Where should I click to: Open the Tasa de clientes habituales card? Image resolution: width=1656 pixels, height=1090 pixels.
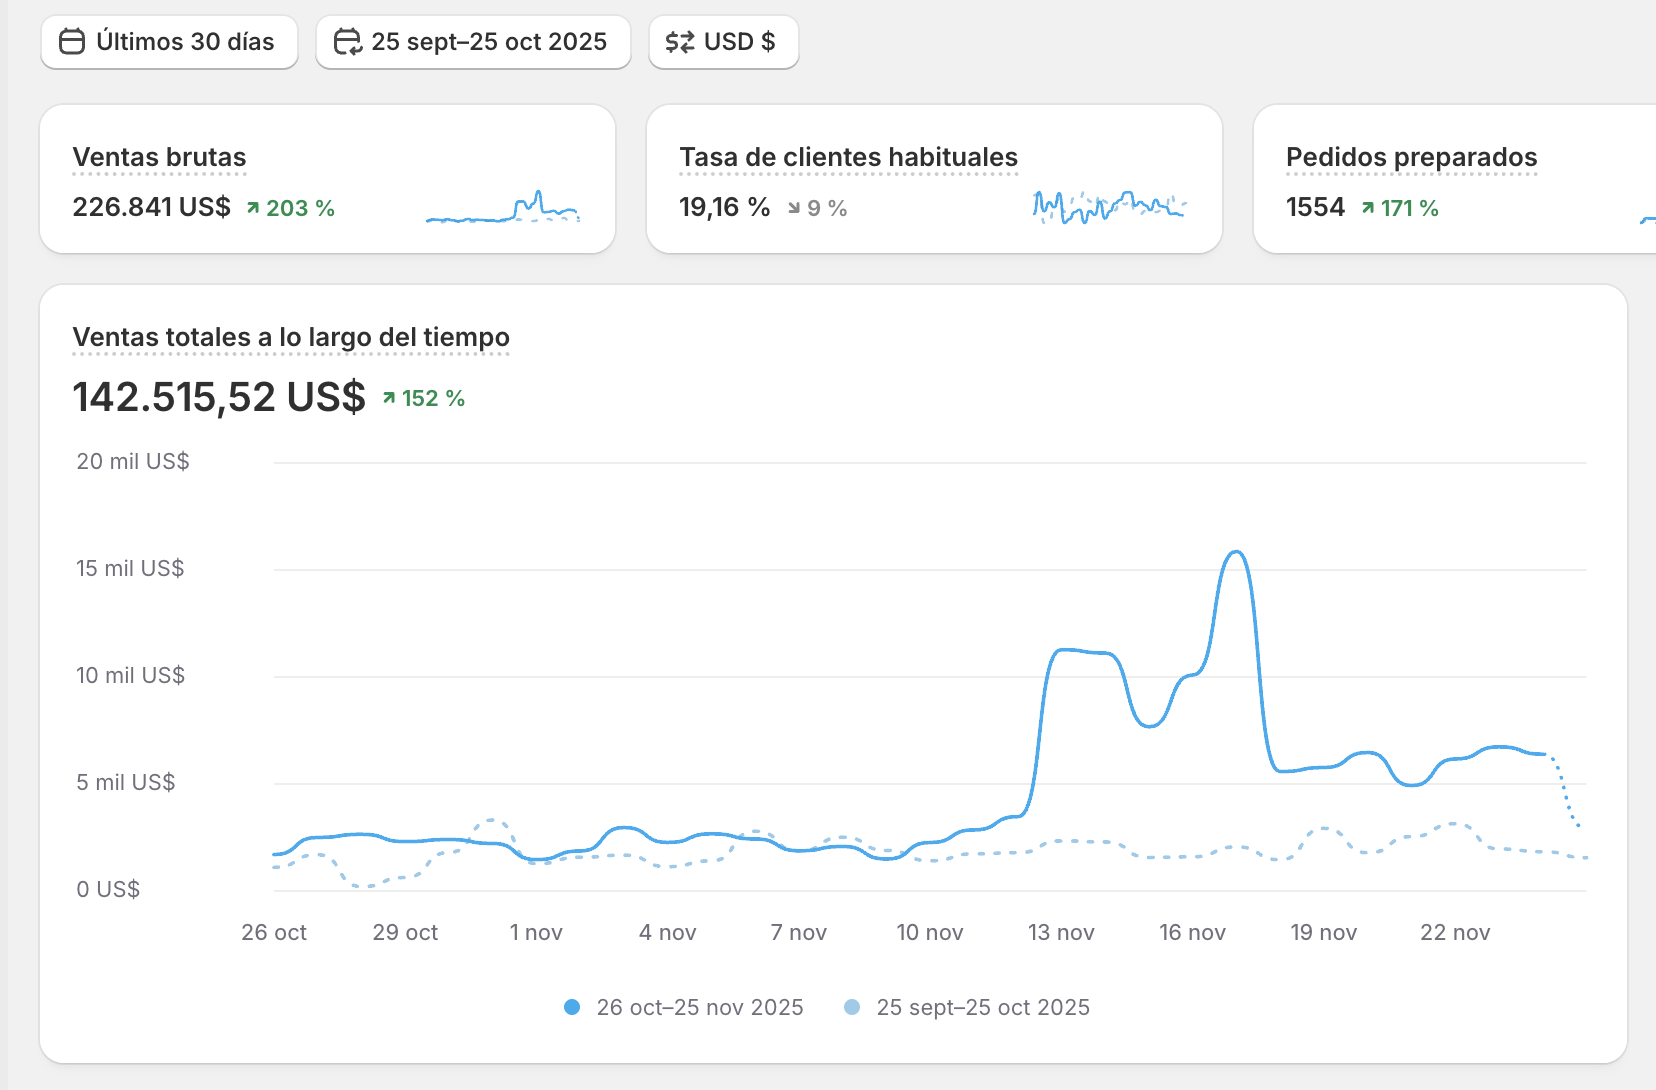(934, 179)
